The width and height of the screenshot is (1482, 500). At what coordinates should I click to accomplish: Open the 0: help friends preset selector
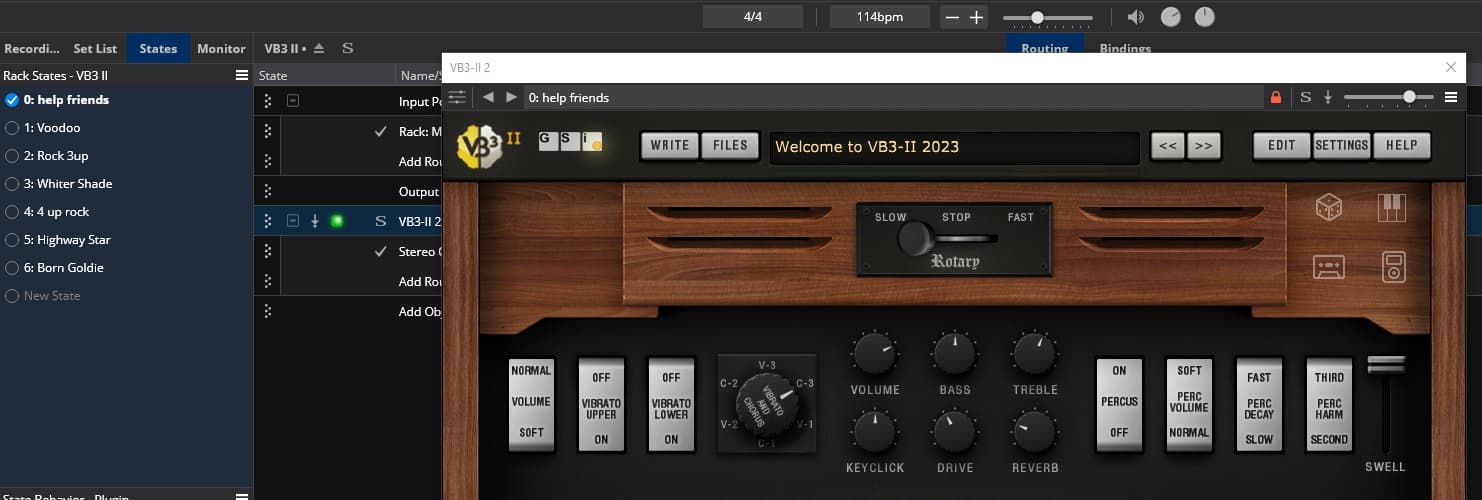893,97
